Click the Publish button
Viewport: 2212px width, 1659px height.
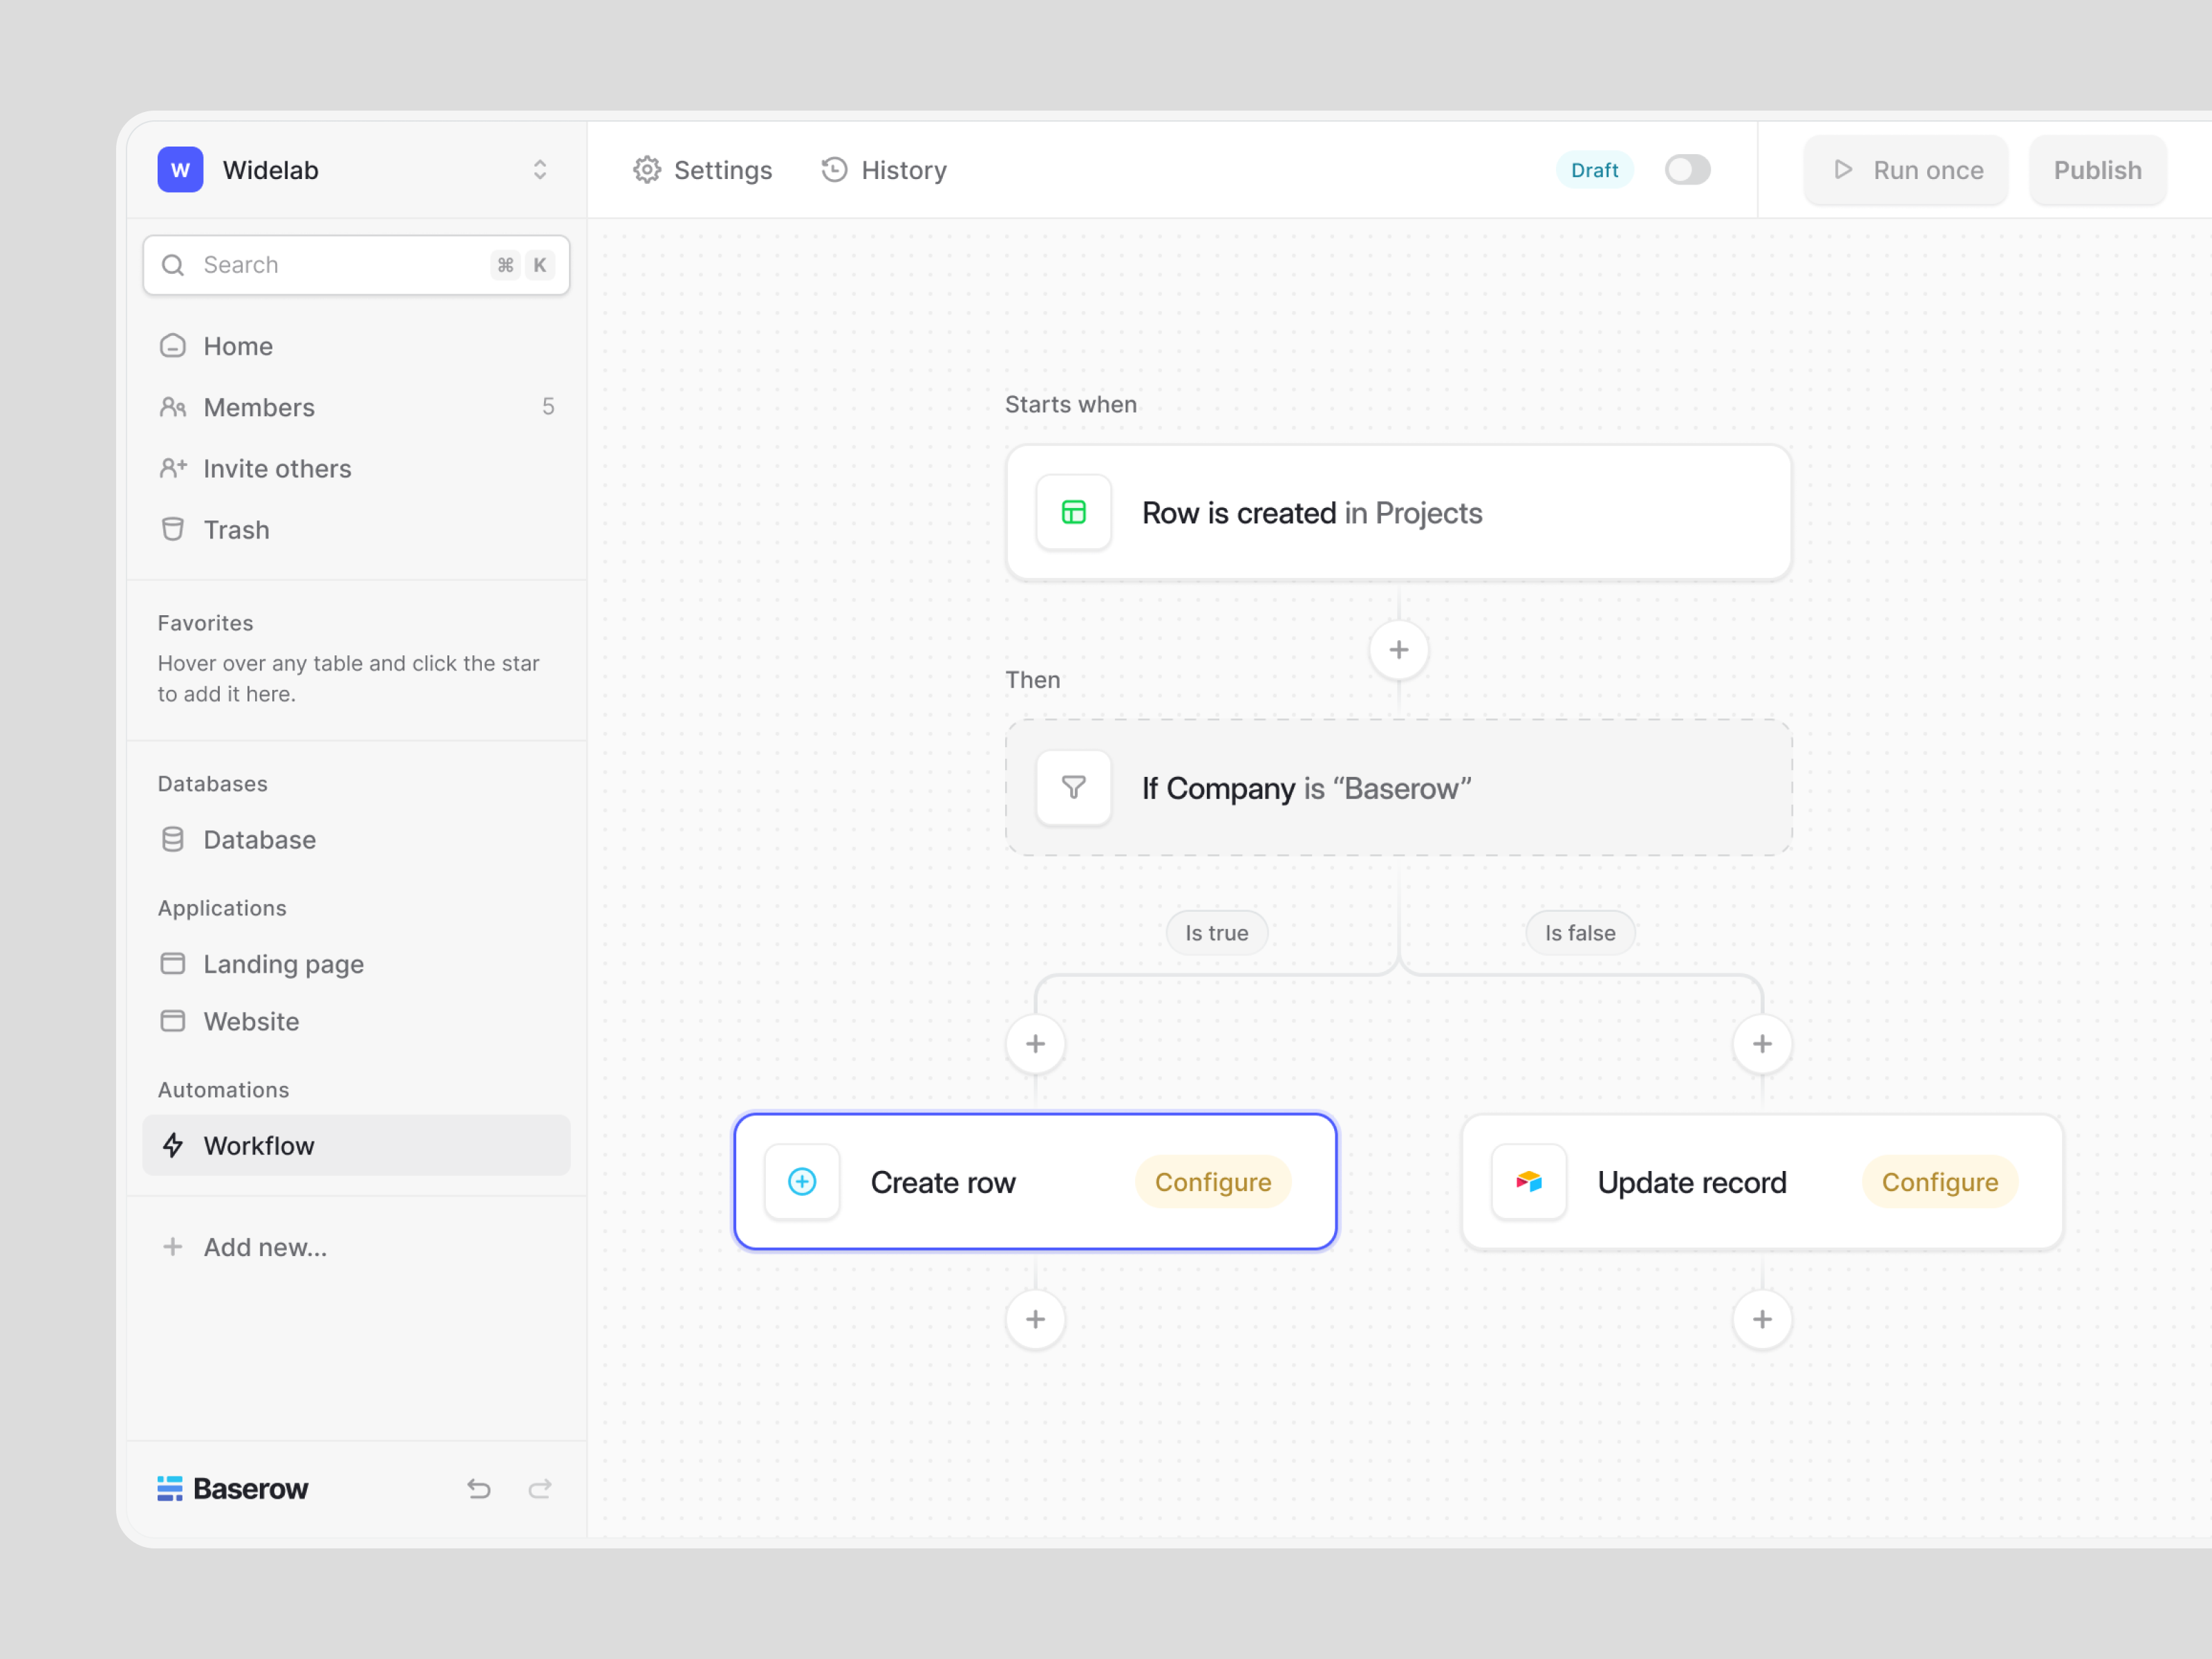(2096, 170)
